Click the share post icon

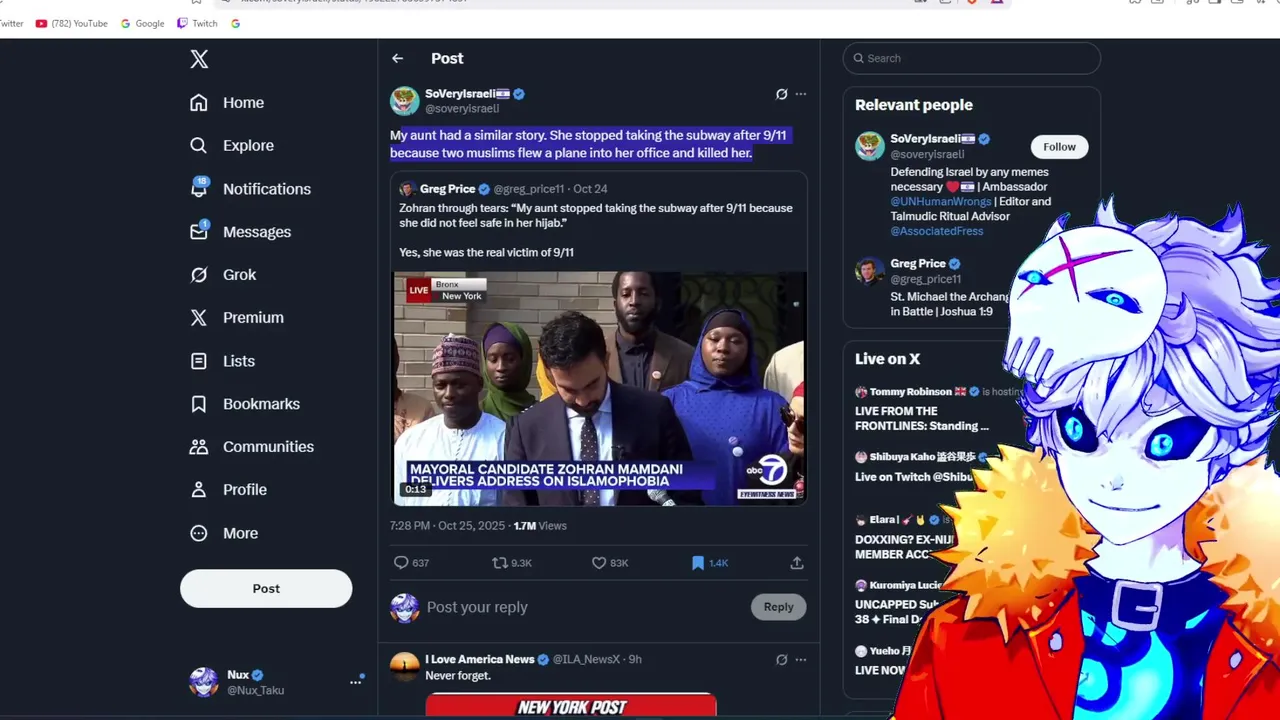tap(797, 563)
